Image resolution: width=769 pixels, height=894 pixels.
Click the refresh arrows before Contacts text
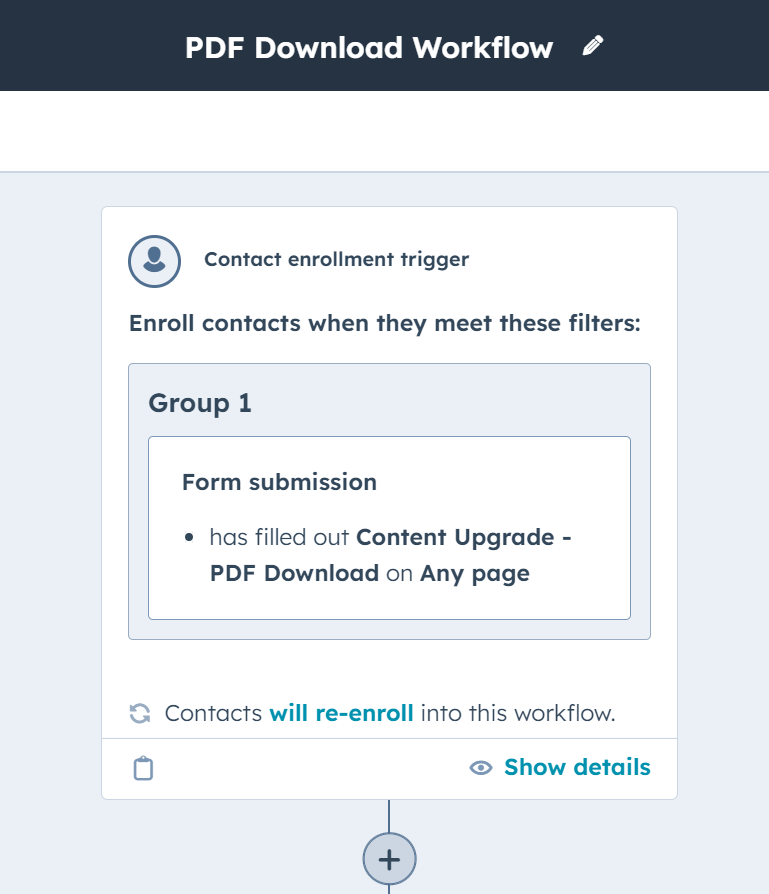(x=142, y=712)
